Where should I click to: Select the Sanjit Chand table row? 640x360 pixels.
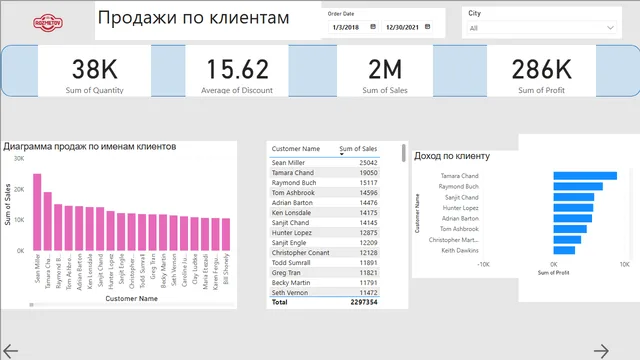pos(324,222)
